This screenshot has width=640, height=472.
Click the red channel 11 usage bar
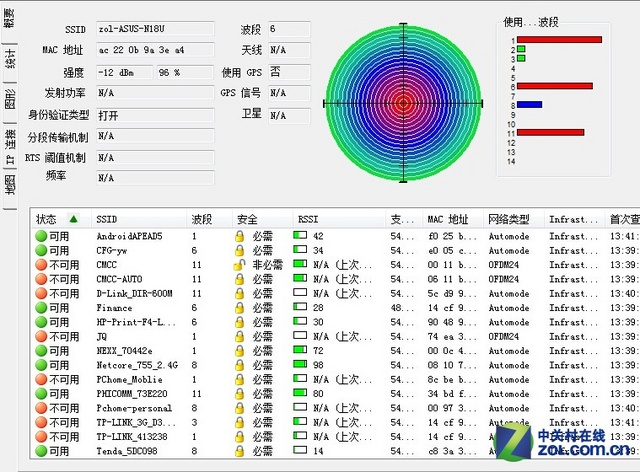click(x=551, y=132)
